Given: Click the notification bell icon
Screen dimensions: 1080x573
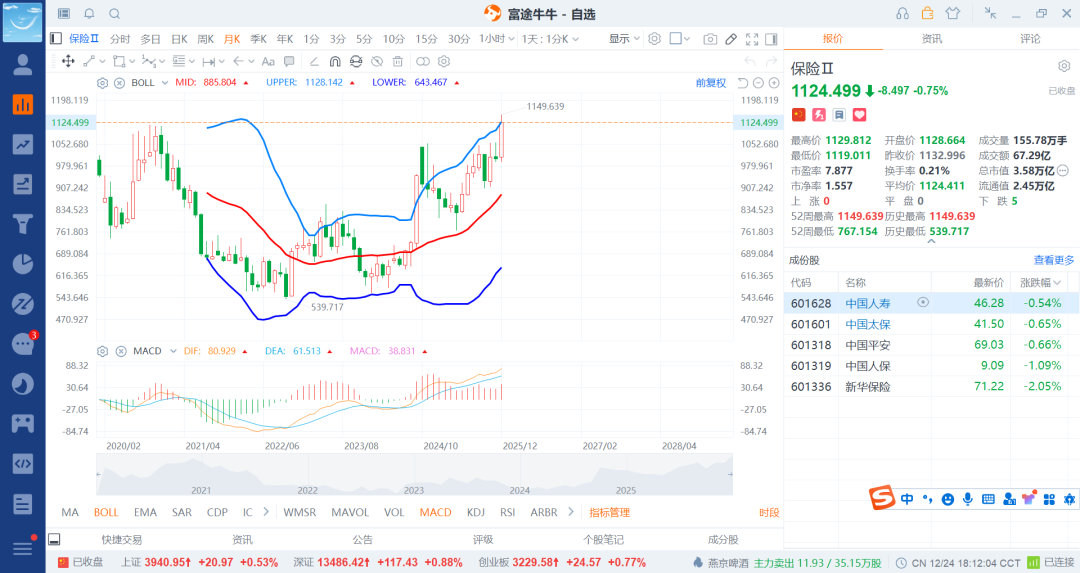Looking at the screenshot, I should point(89,14).
